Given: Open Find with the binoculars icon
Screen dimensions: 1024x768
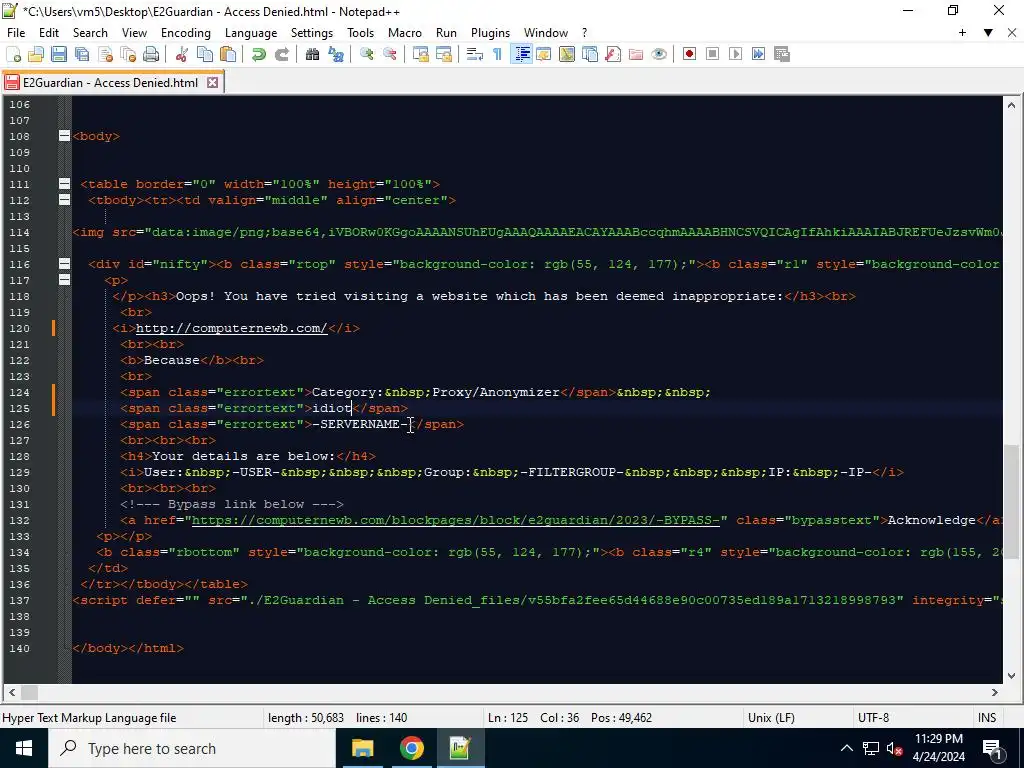Looking at the screenshot, I should click(312, 54).
